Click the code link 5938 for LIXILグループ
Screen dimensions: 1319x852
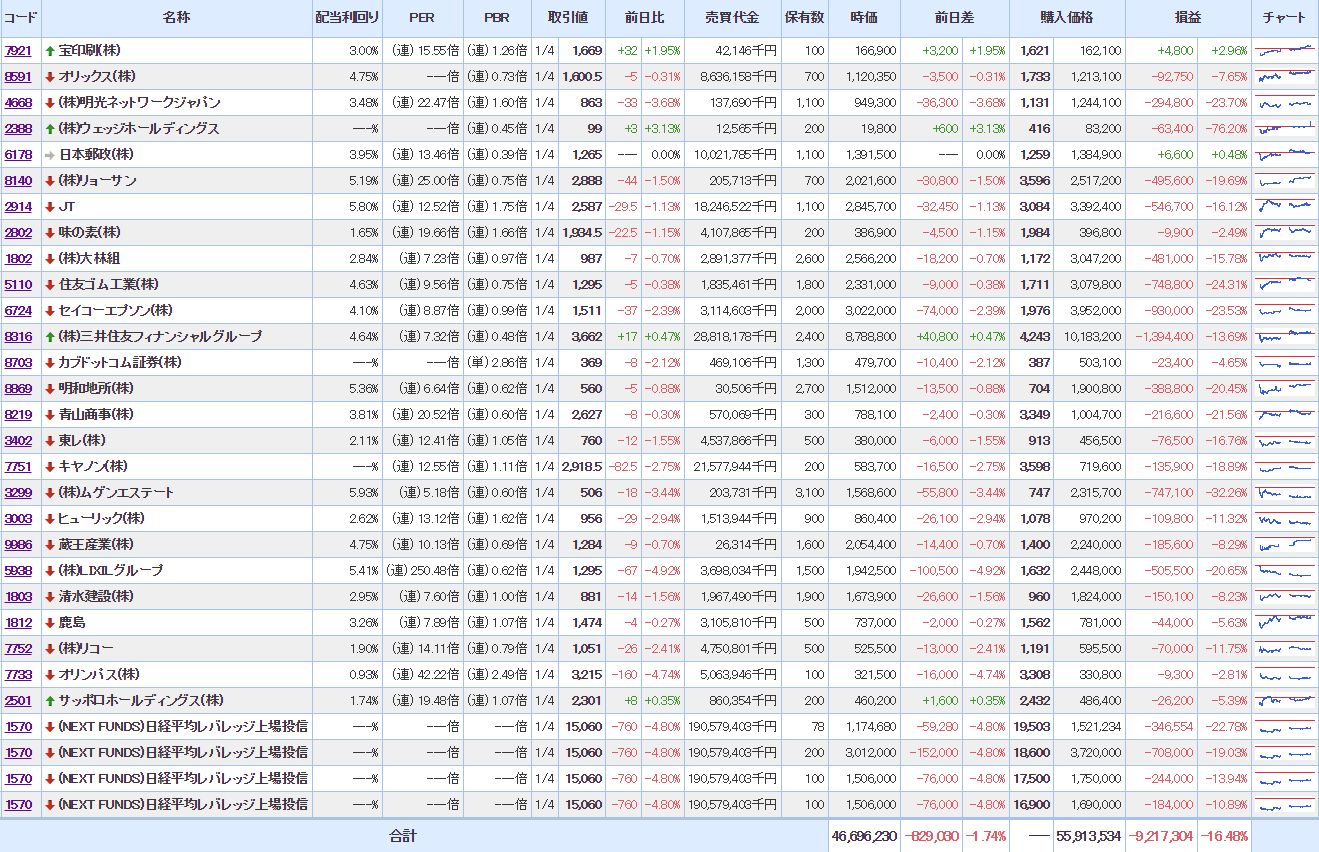[x=18, y=570]
